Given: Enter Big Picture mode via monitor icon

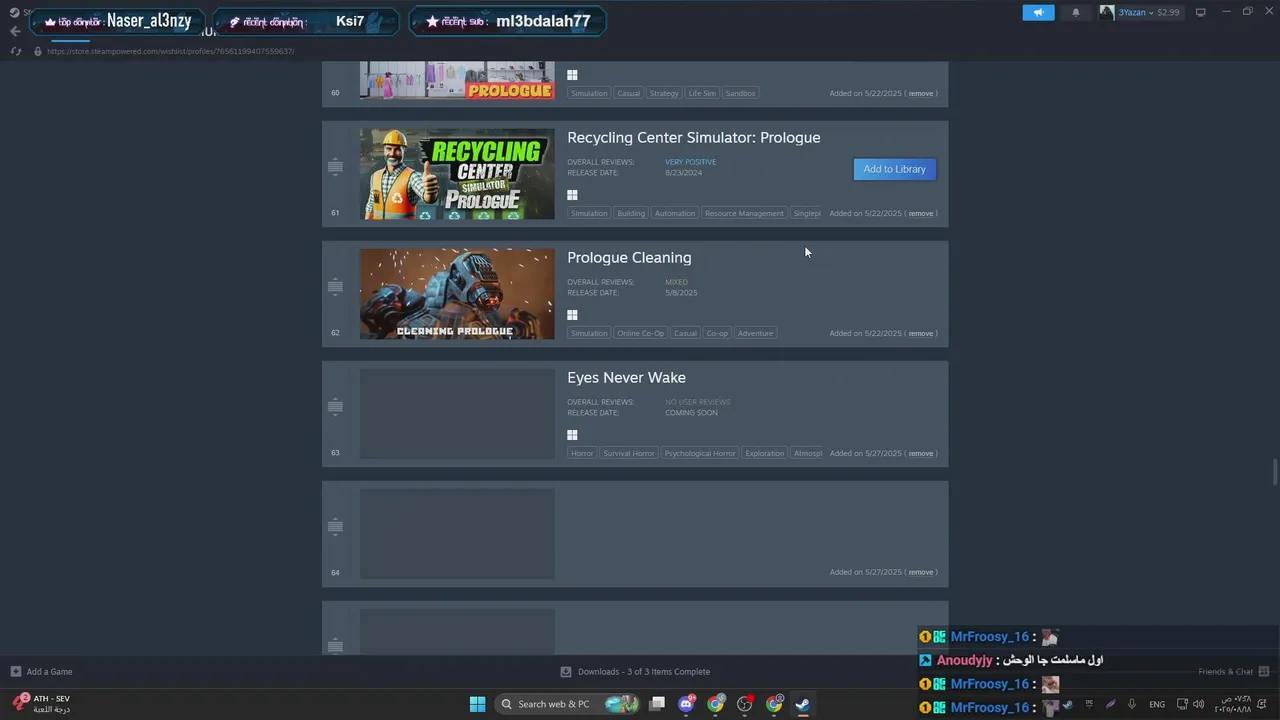Looking at the screenshot, I should pos(1200,12).
